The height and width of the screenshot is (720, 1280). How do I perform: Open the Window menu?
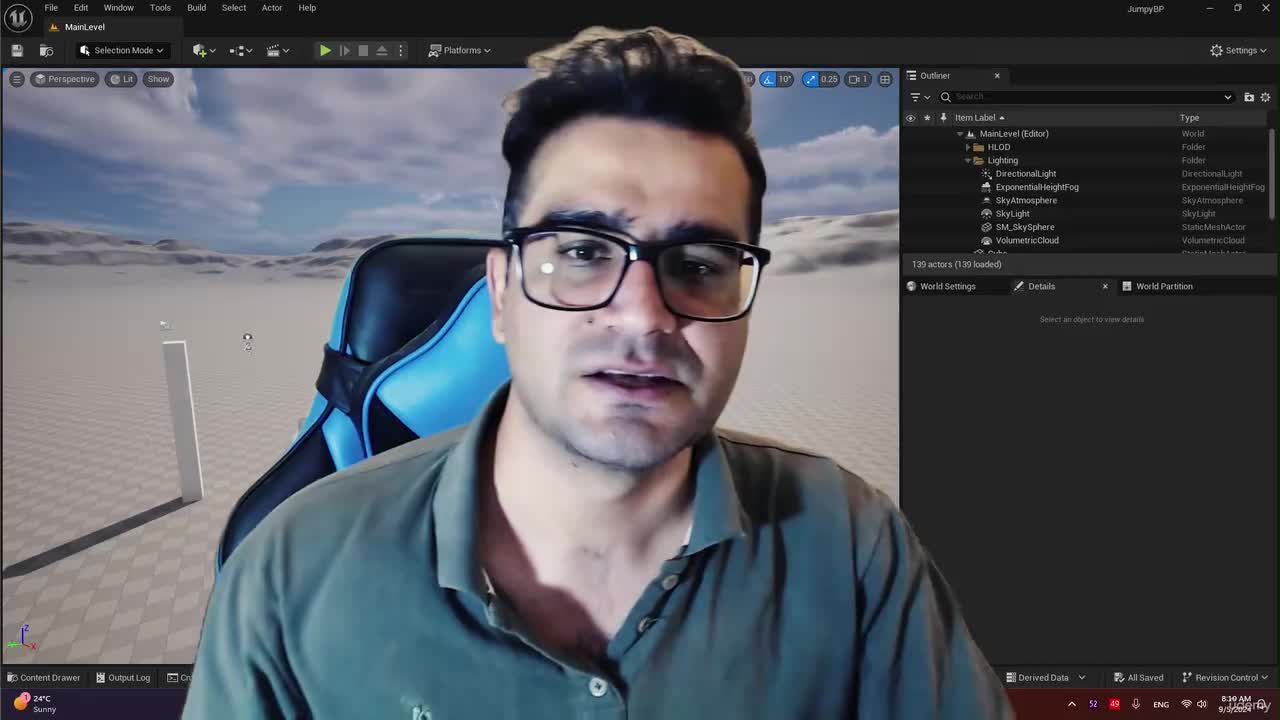[119, 8]
